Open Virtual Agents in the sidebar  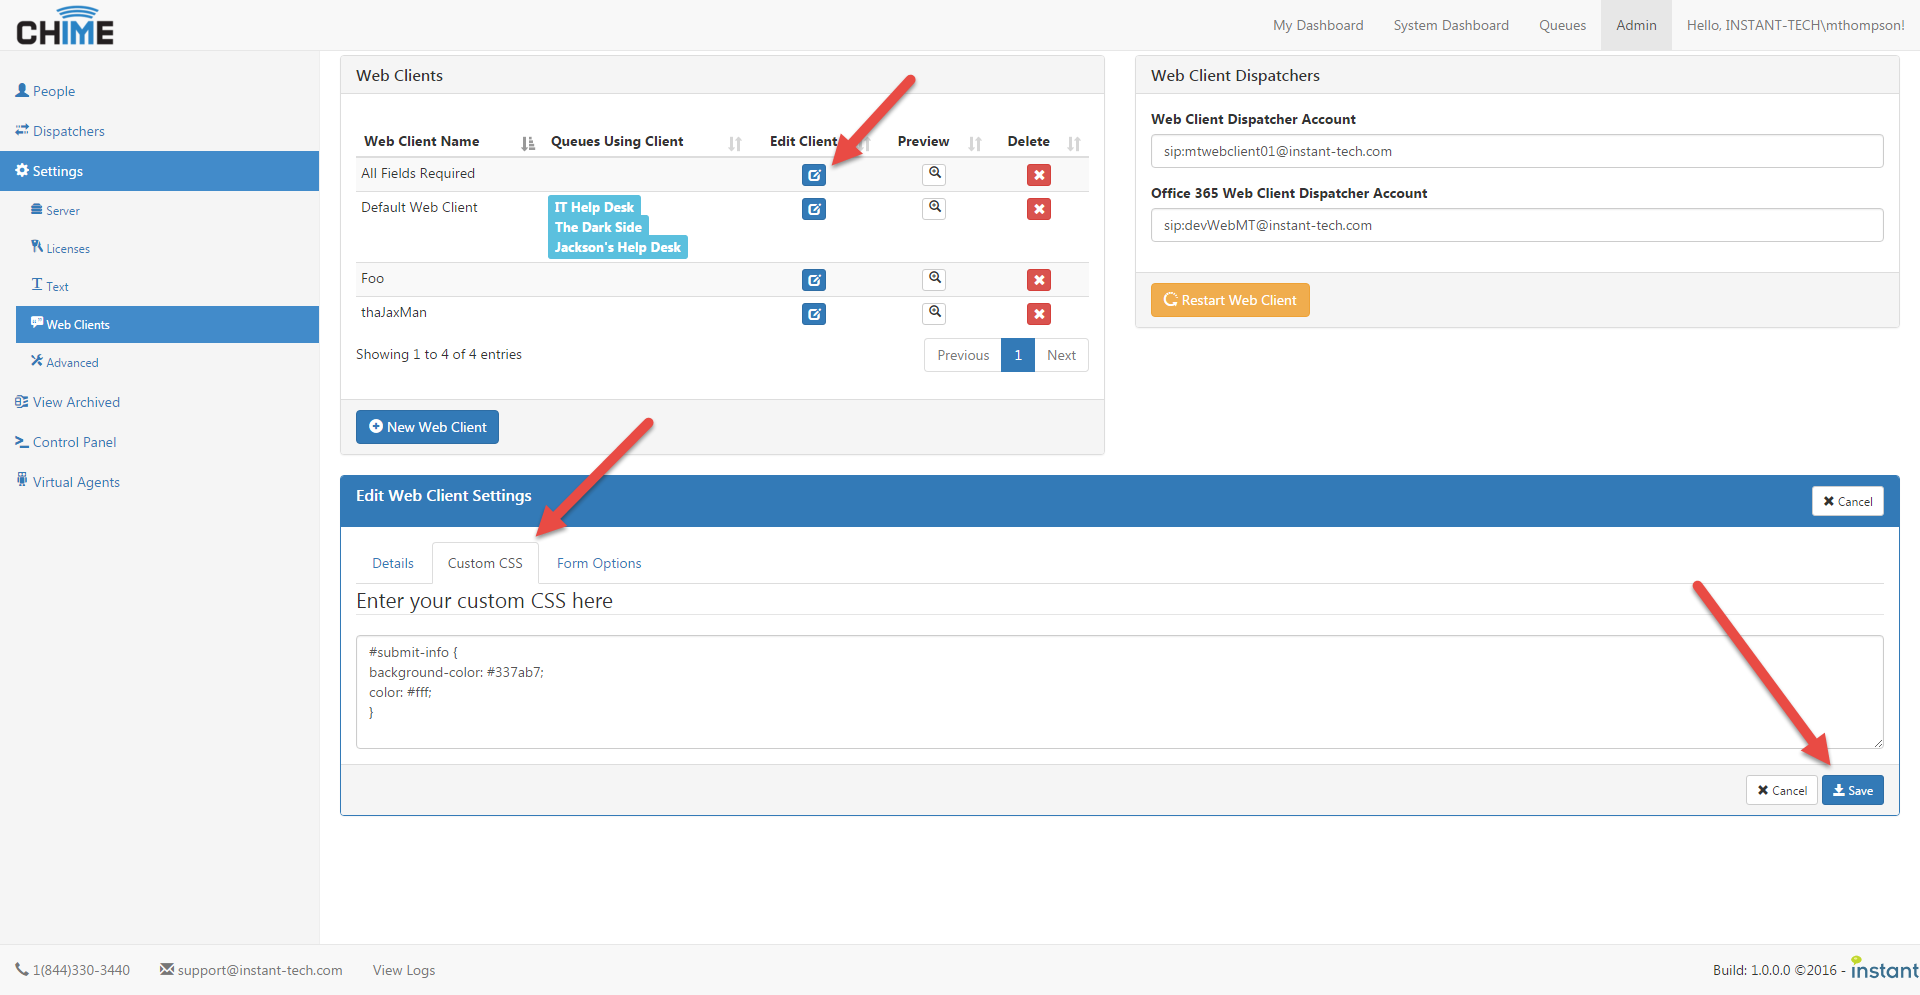76,482
